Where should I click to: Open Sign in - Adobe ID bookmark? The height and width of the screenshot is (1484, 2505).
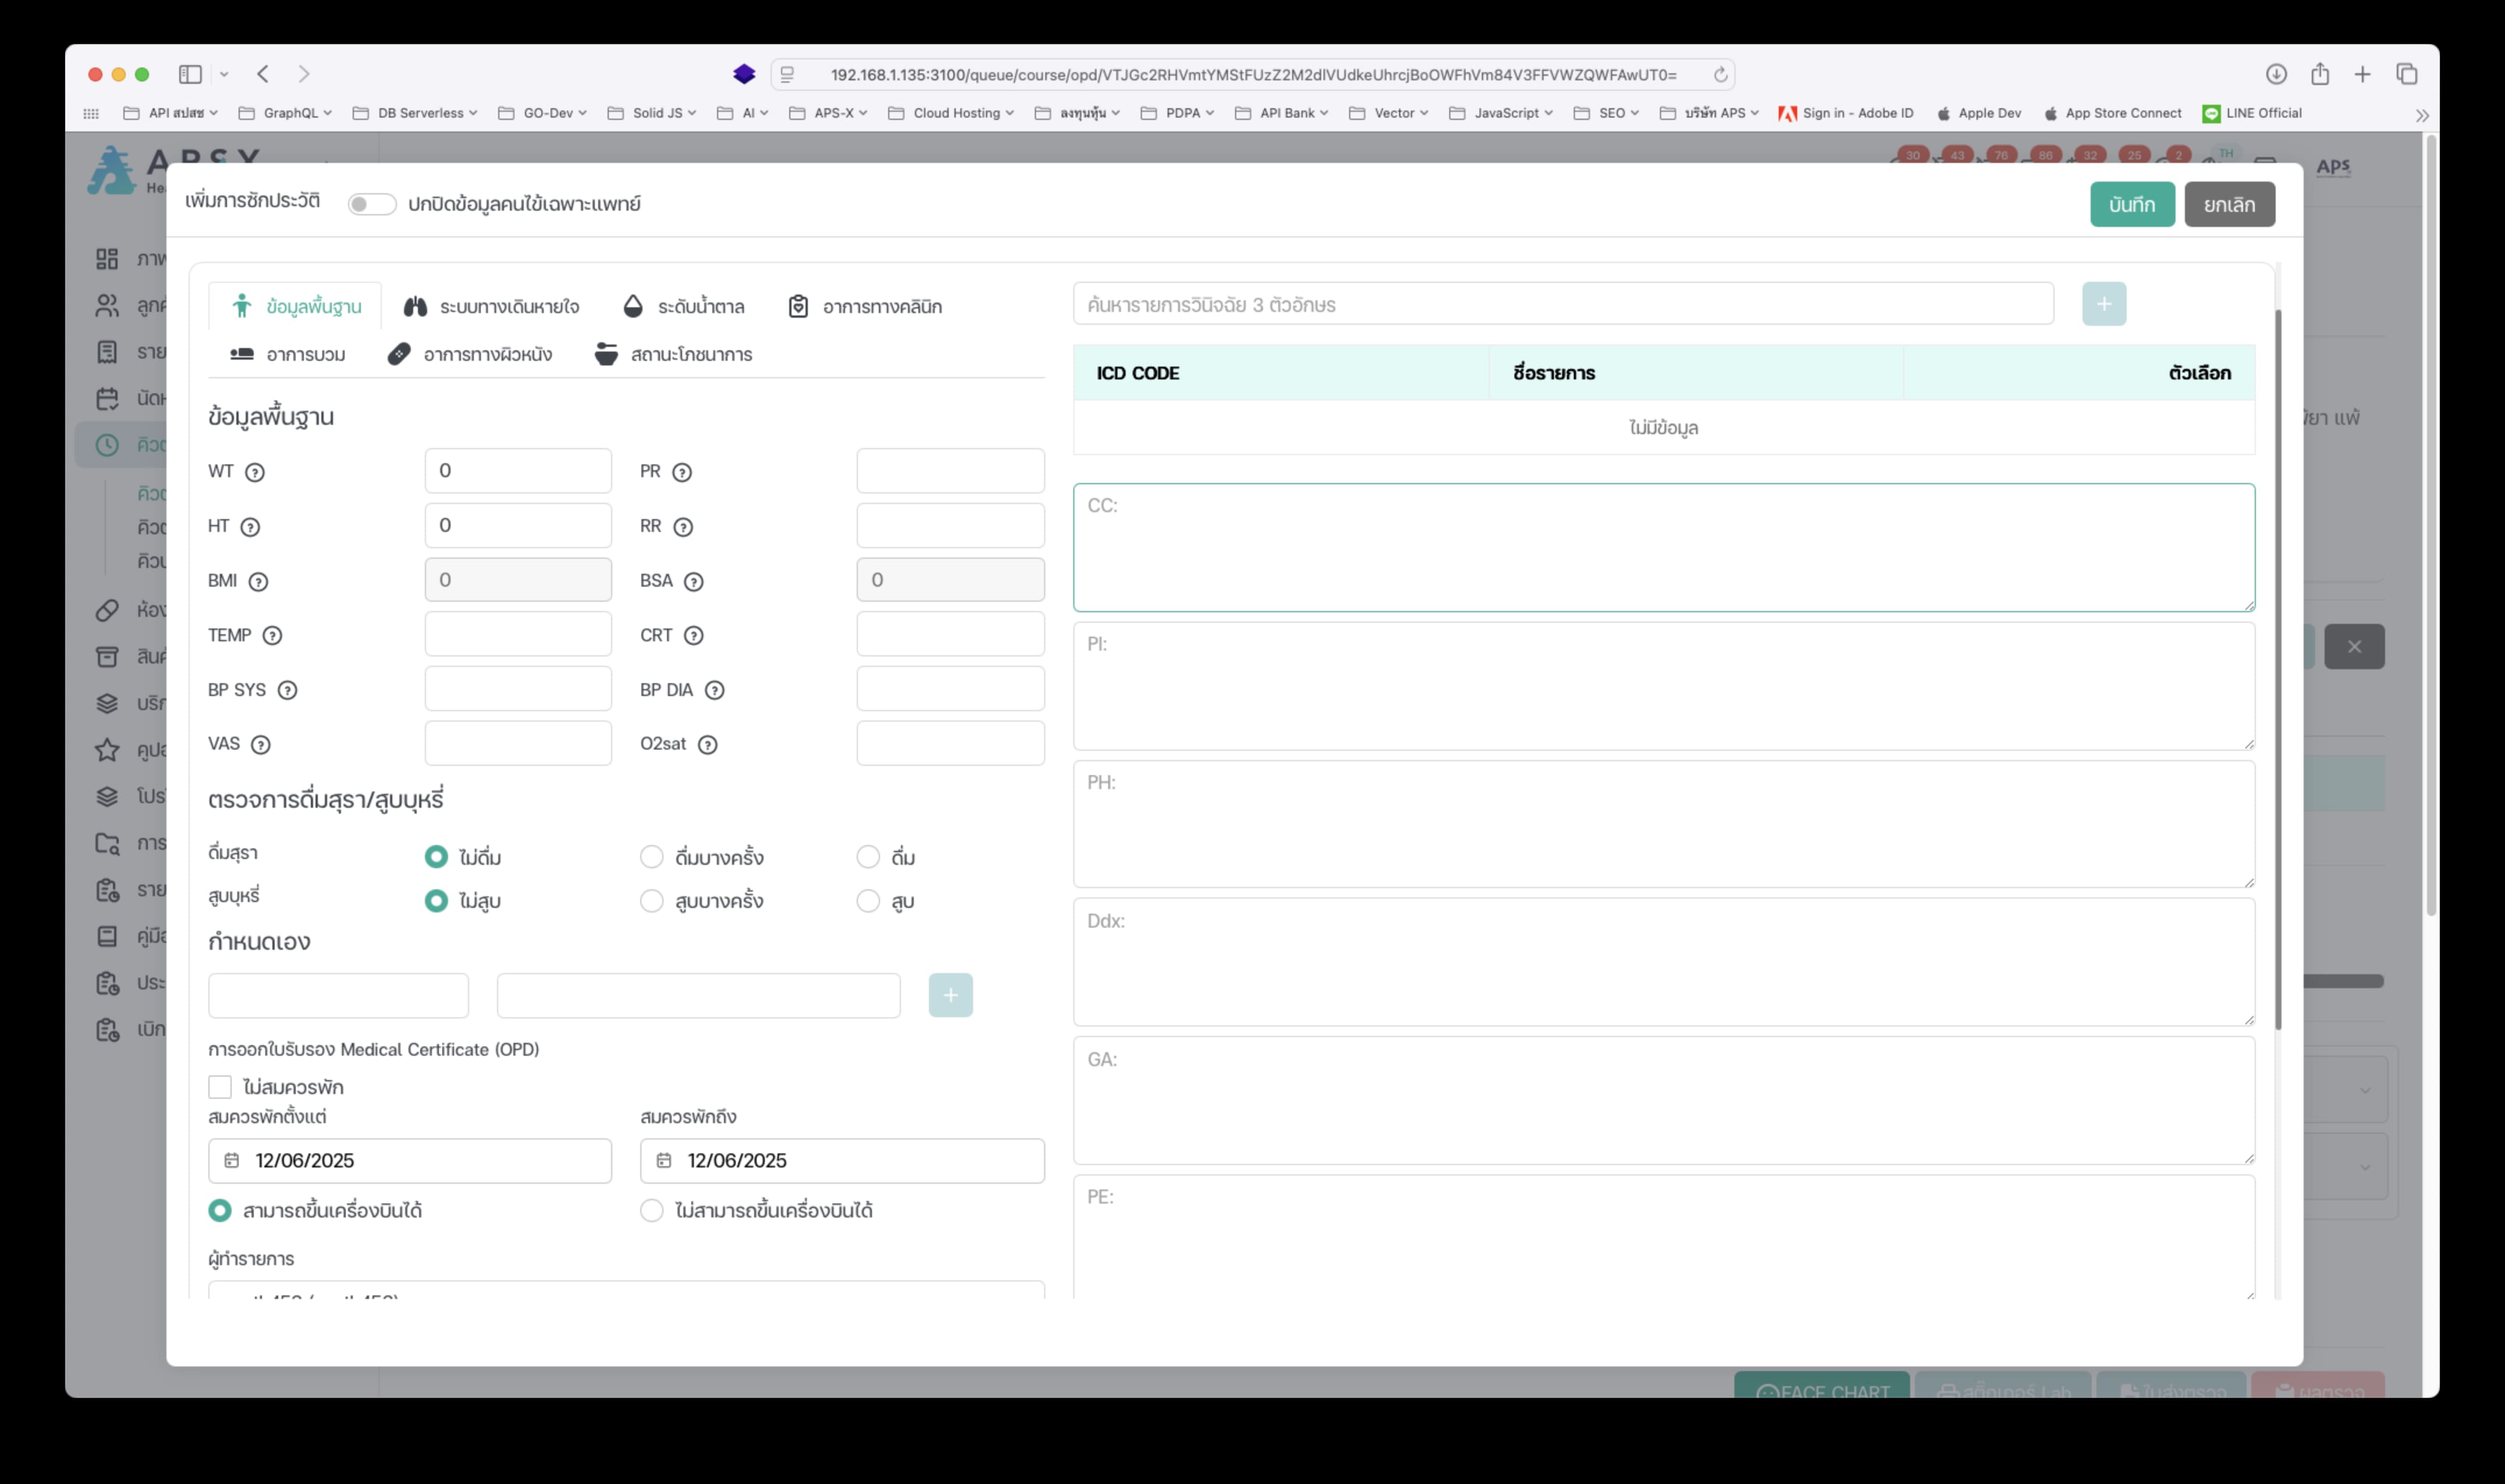pyautogui.click(x=1846, y=113)
